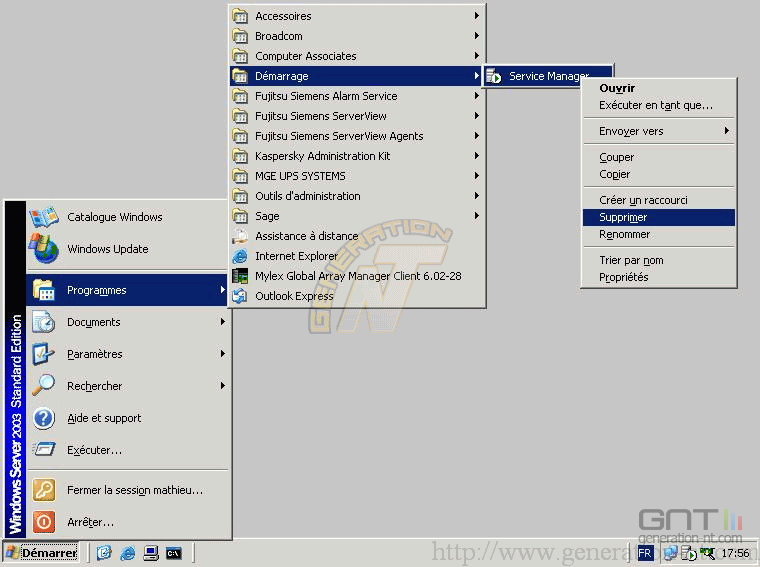The height and width of the screenshot is (567, 760).
Task: Click the Accessoires folder icon
Action: click(x=240, y=16)
